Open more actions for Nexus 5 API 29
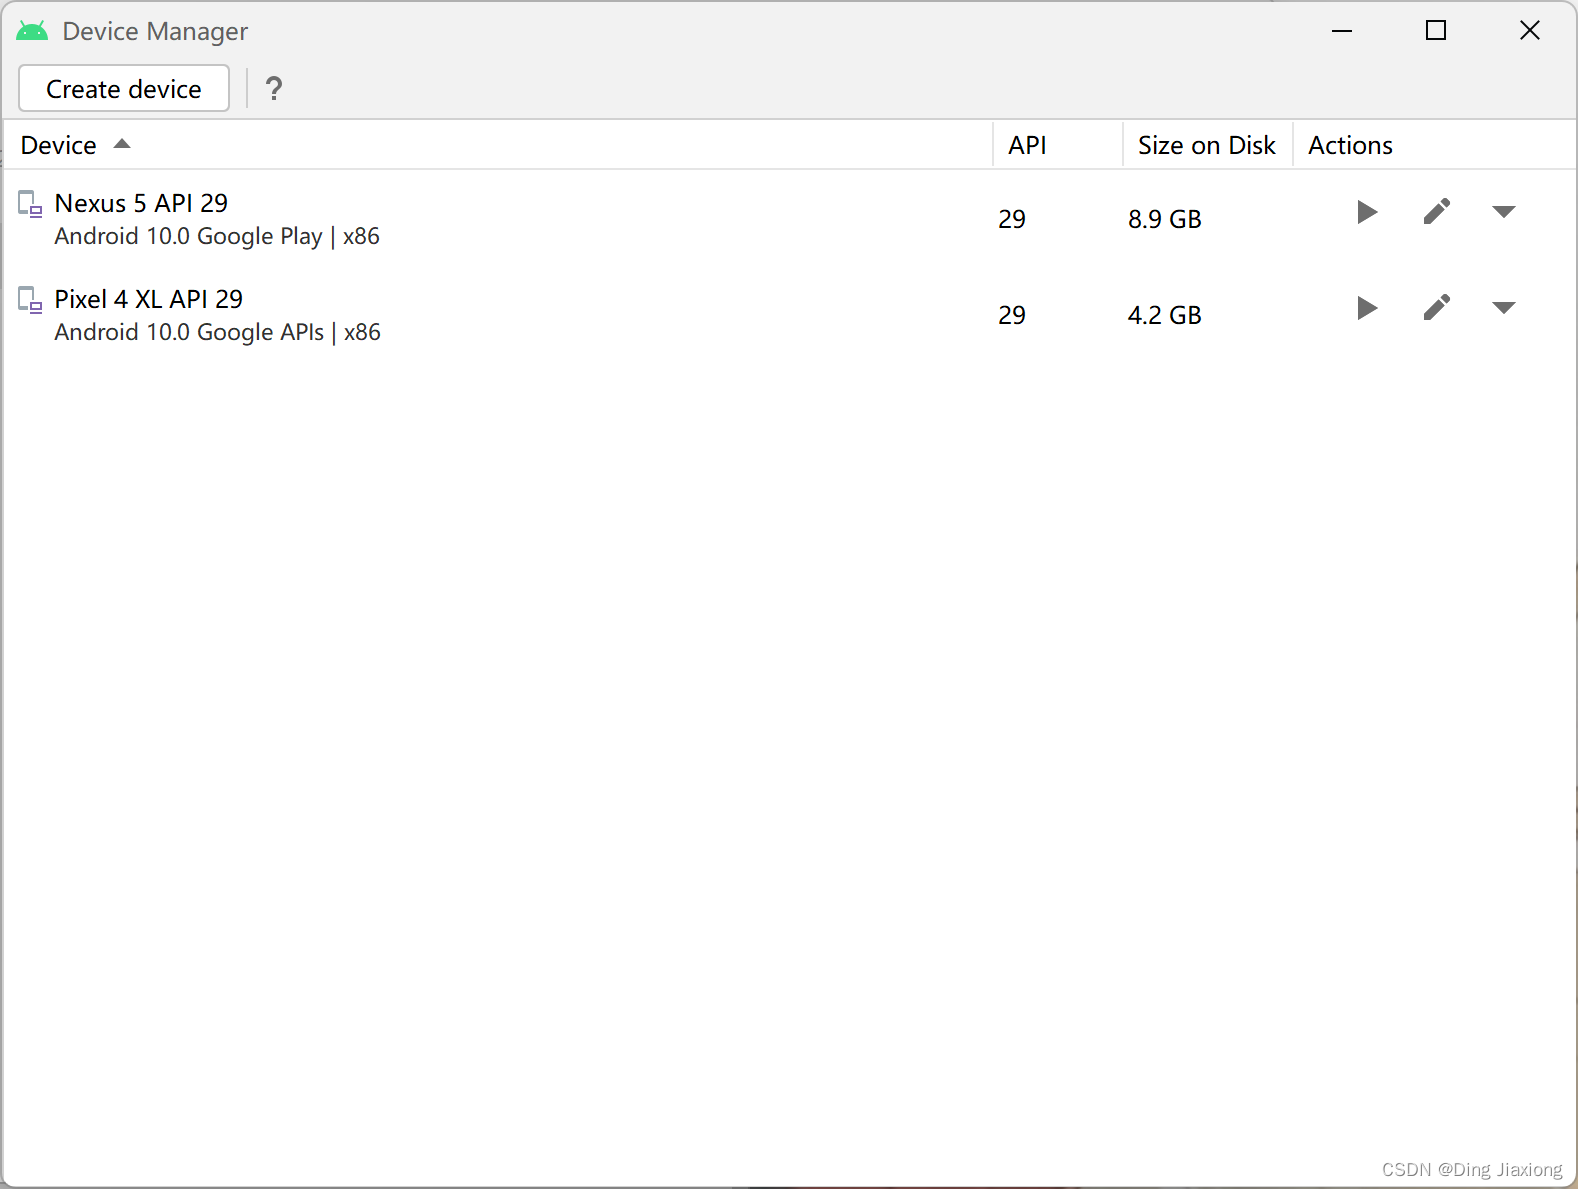The width and height of the screenshot is (1578, 1189). [1504, 212]
